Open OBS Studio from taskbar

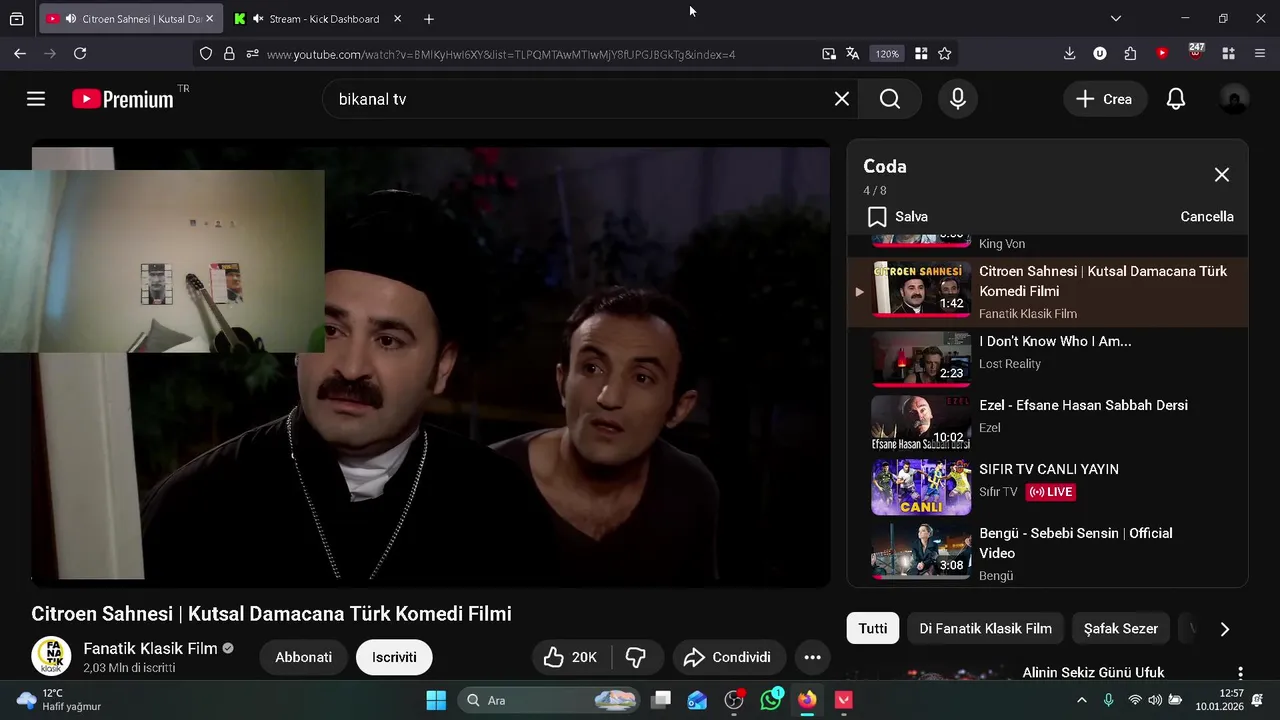[x=735, y=700]
